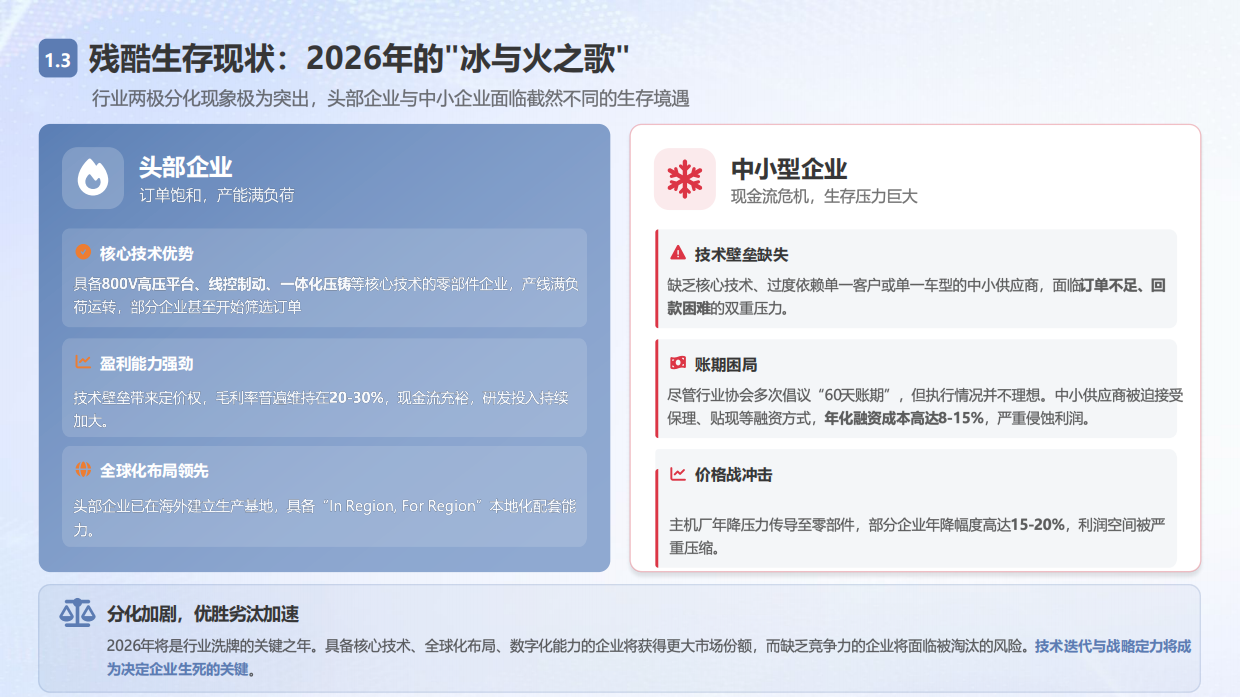Click the red chart icon before 价格战冲击

[x=678, y=474]
